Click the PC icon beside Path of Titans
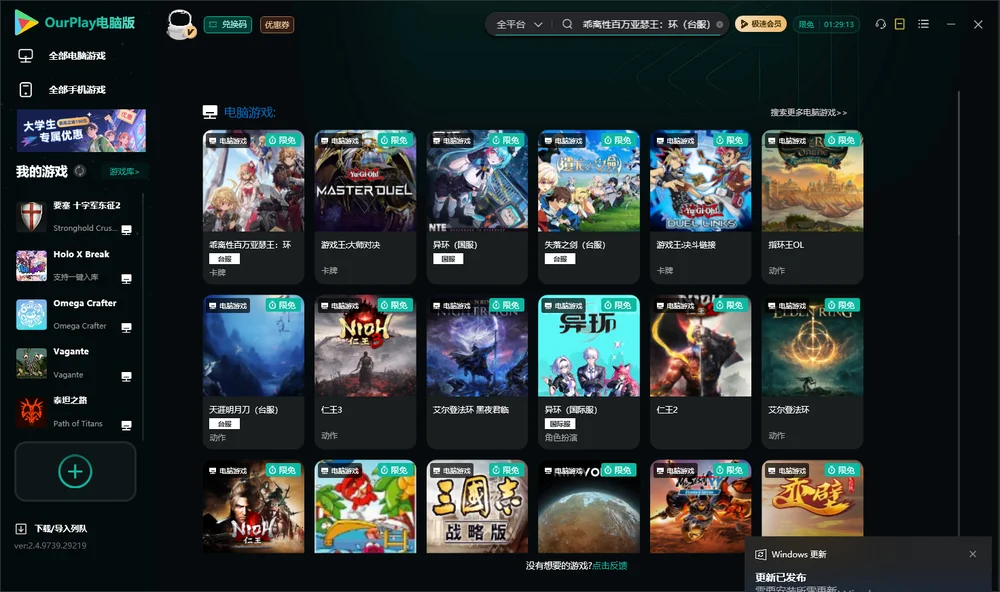 coord(126,426)
